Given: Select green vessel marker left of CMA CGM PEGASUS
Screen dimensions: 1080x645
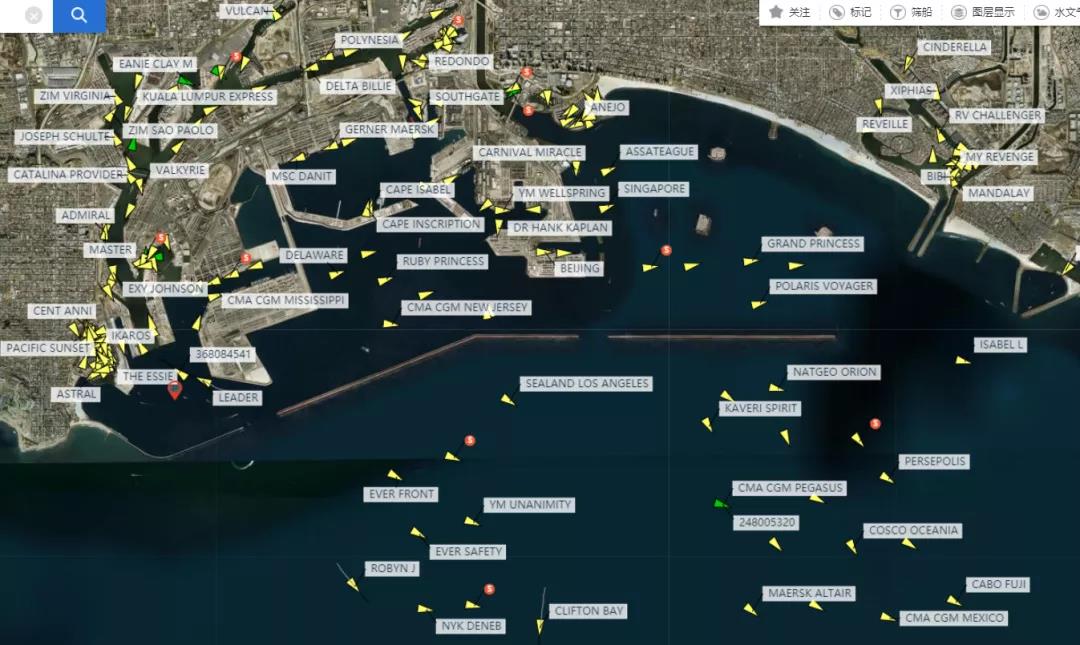Looking at the screenshot, I should coord(720,503).
